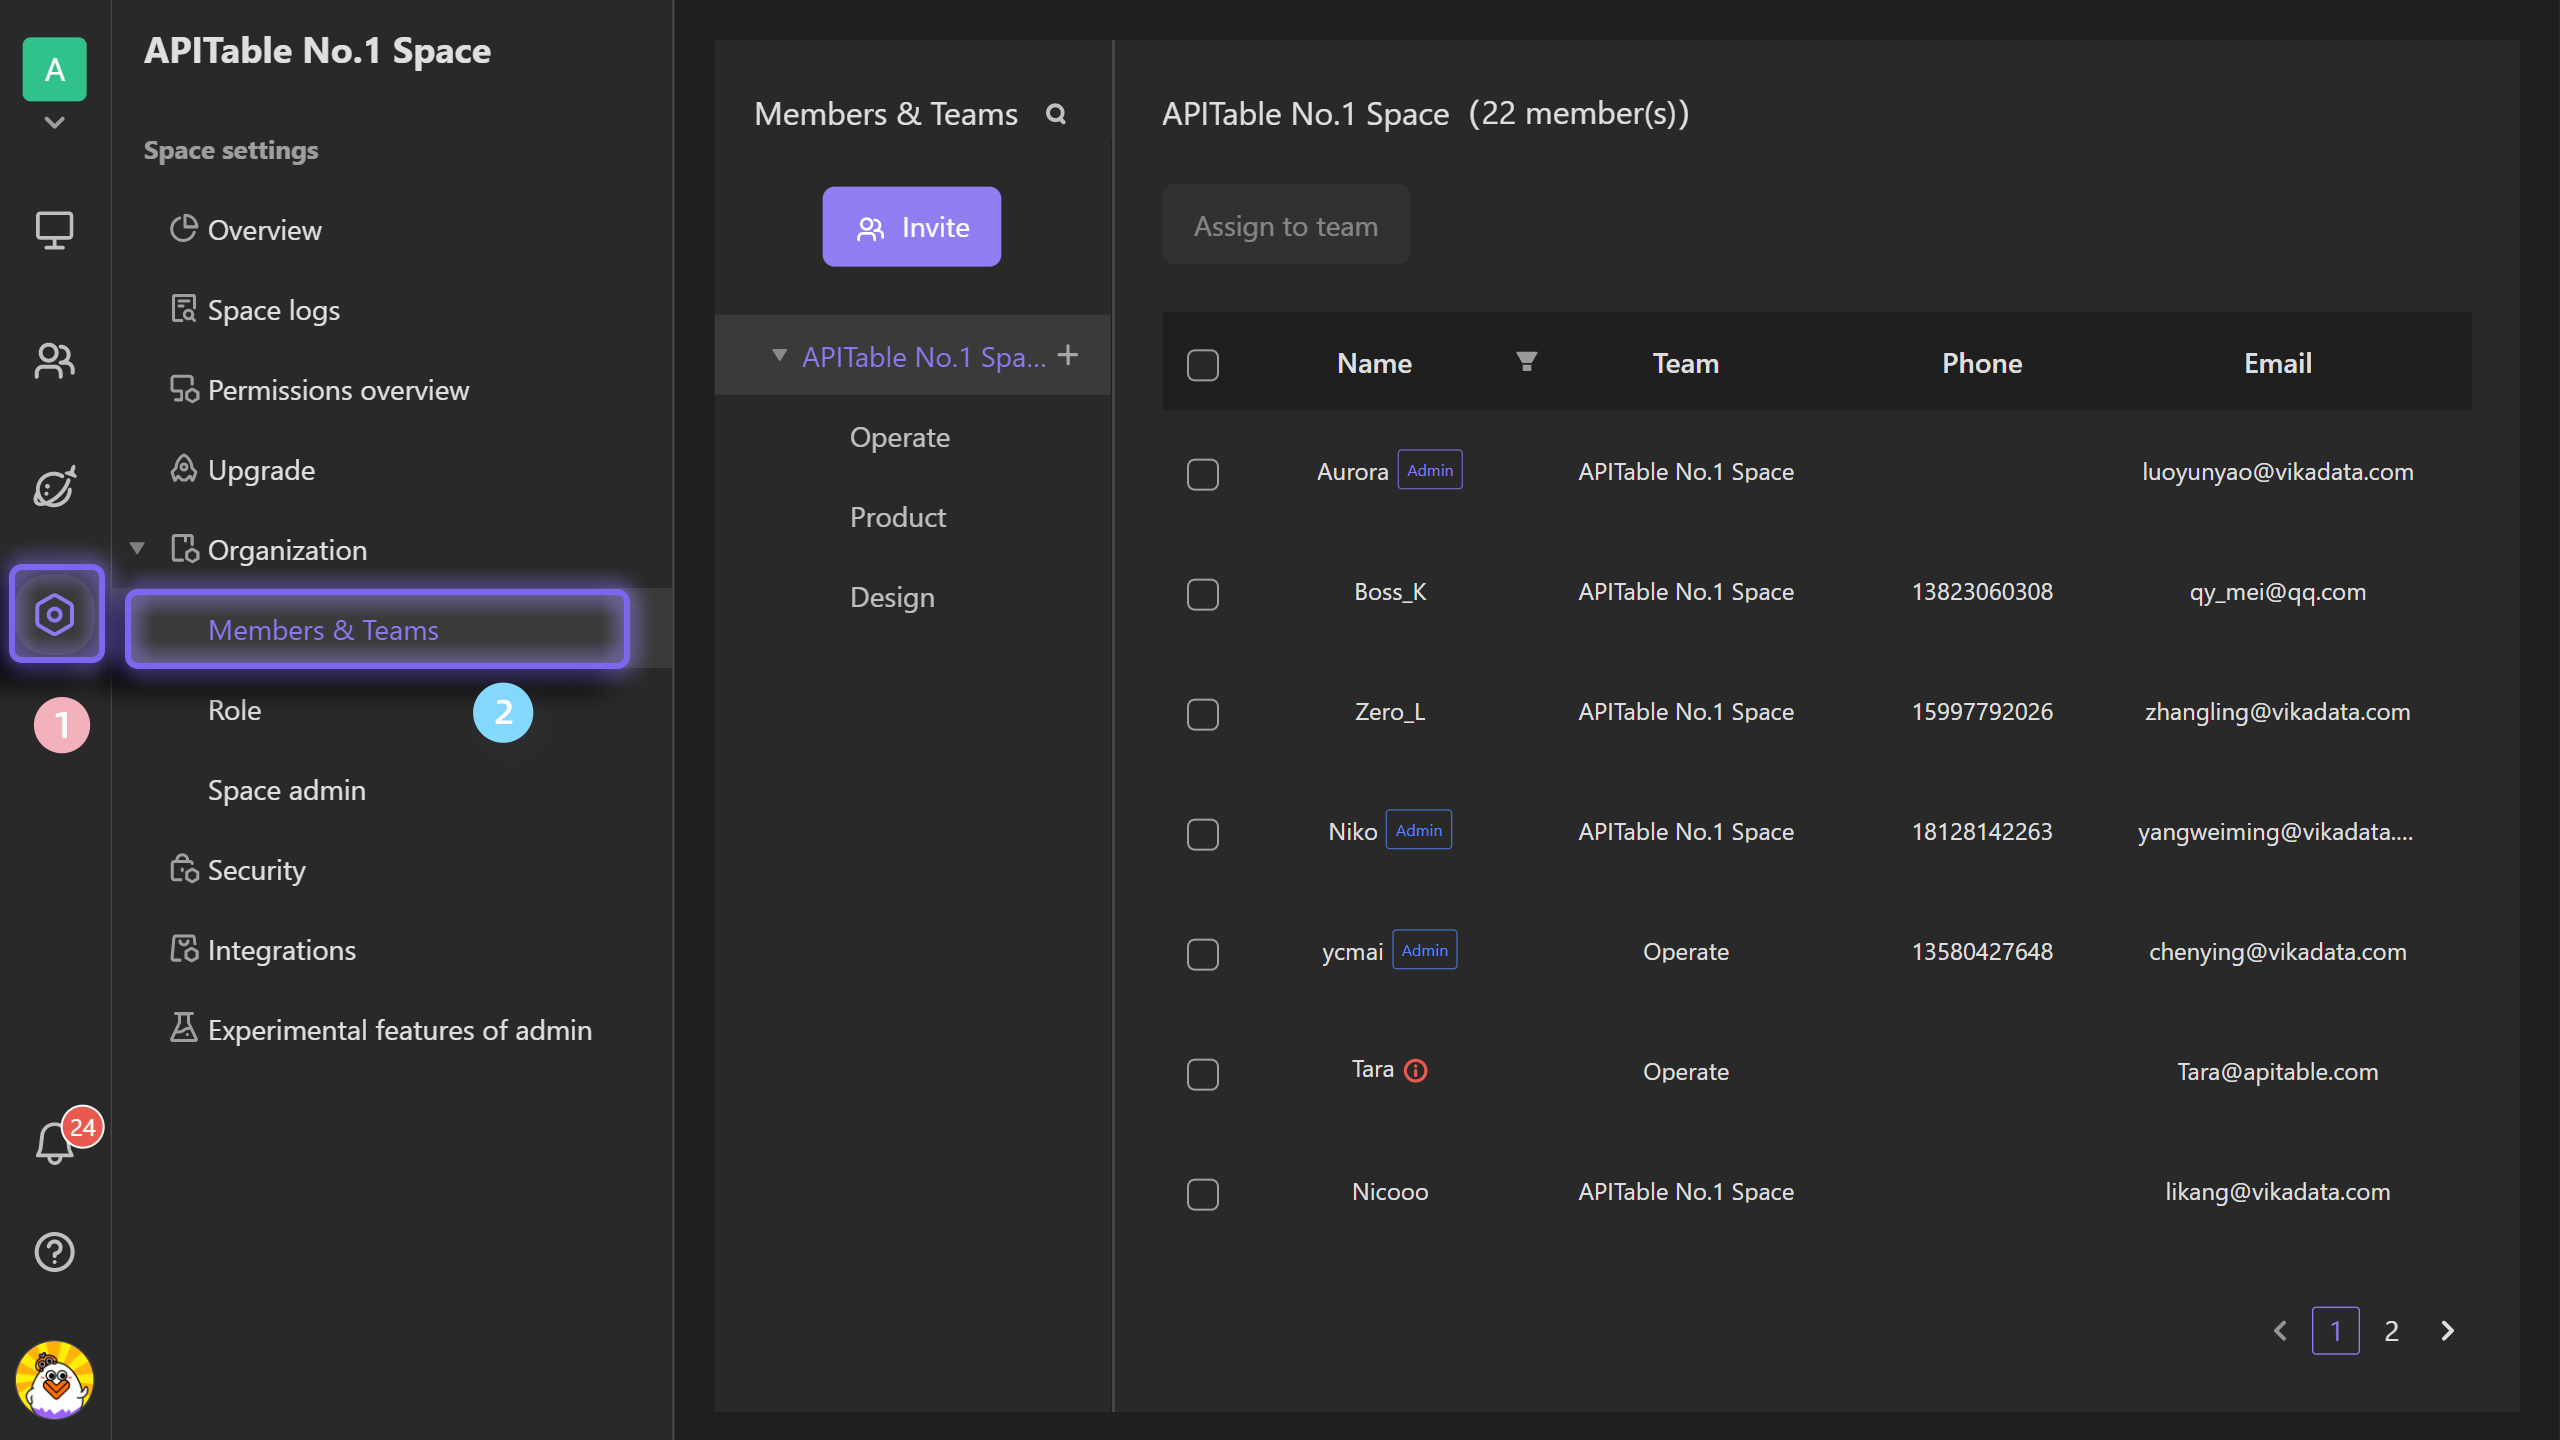The height and width of the screenshot is (1440, 2560).
Task: Check the Tara row checkbox
Action: coord(1203,1074)
